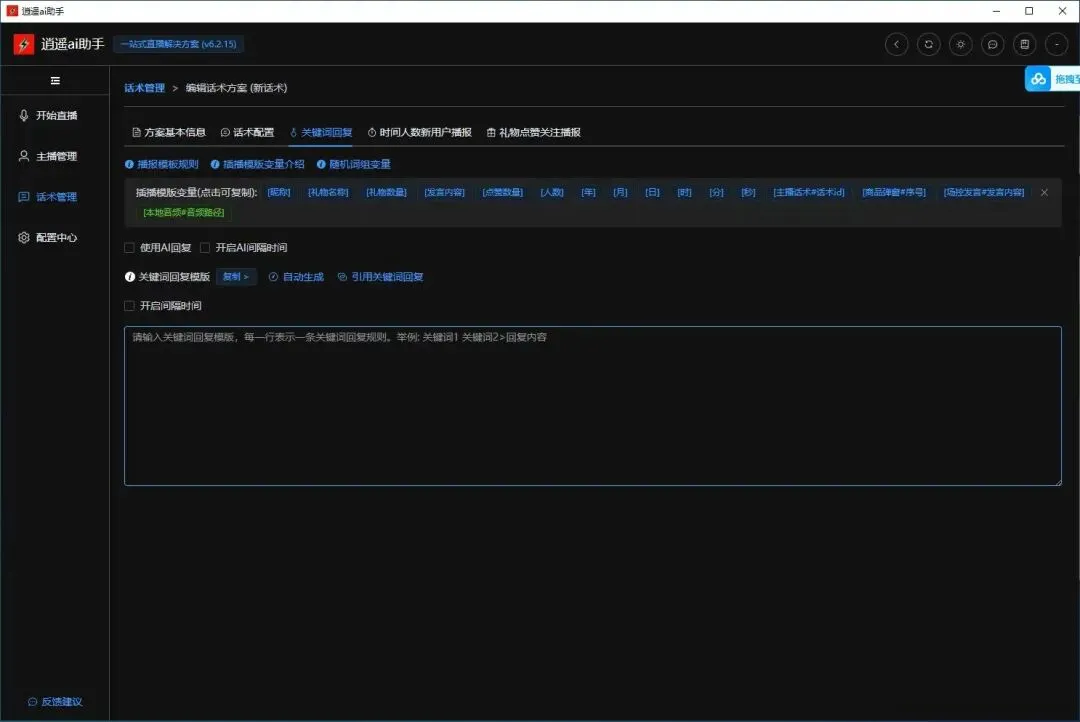
Task: Click the person icon for 主播管理
Action: click(x=23, y=156)
